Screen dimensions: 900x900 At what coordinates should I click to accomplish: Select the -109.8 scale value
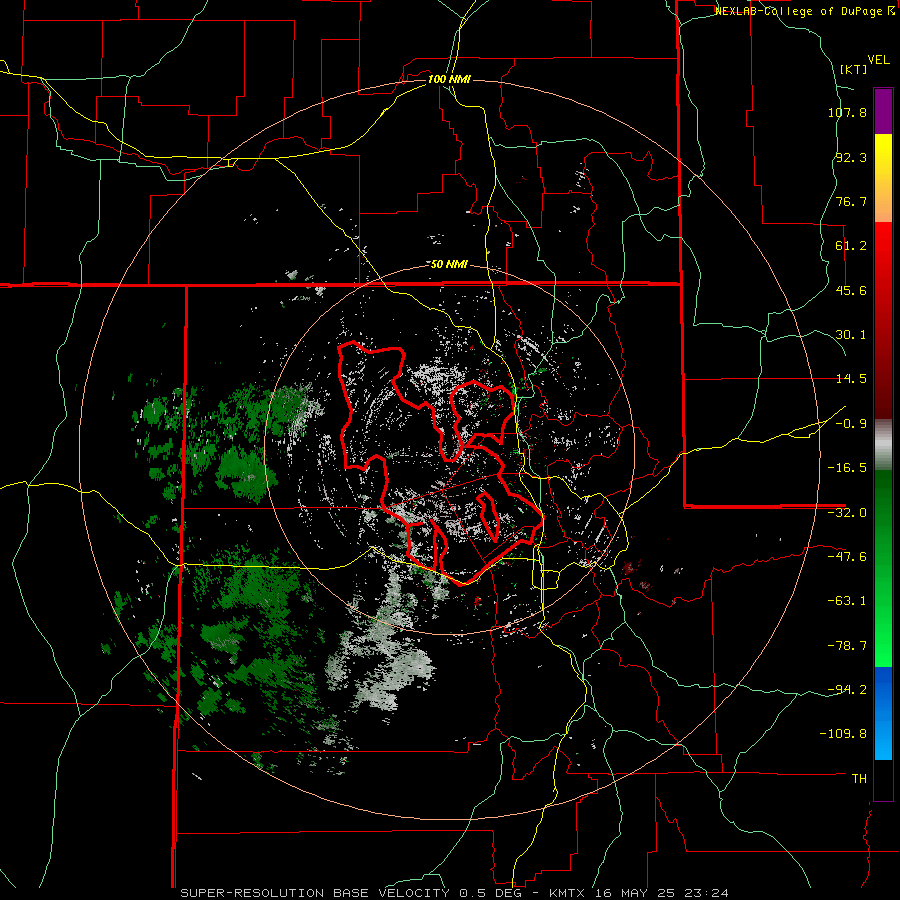[843, 734]
